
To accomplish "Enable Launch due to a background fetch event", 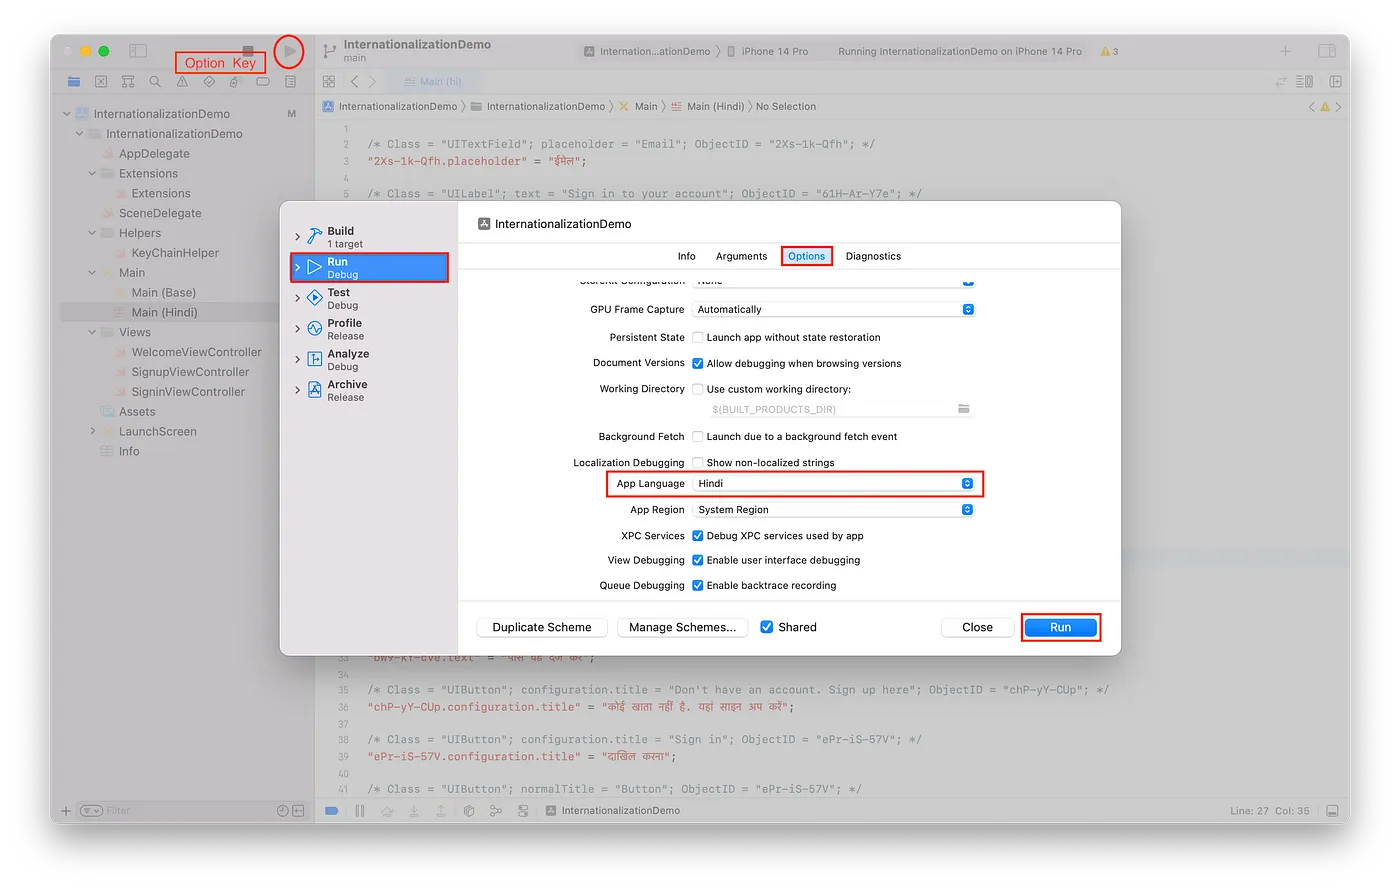I will click(x=698, y=437).
